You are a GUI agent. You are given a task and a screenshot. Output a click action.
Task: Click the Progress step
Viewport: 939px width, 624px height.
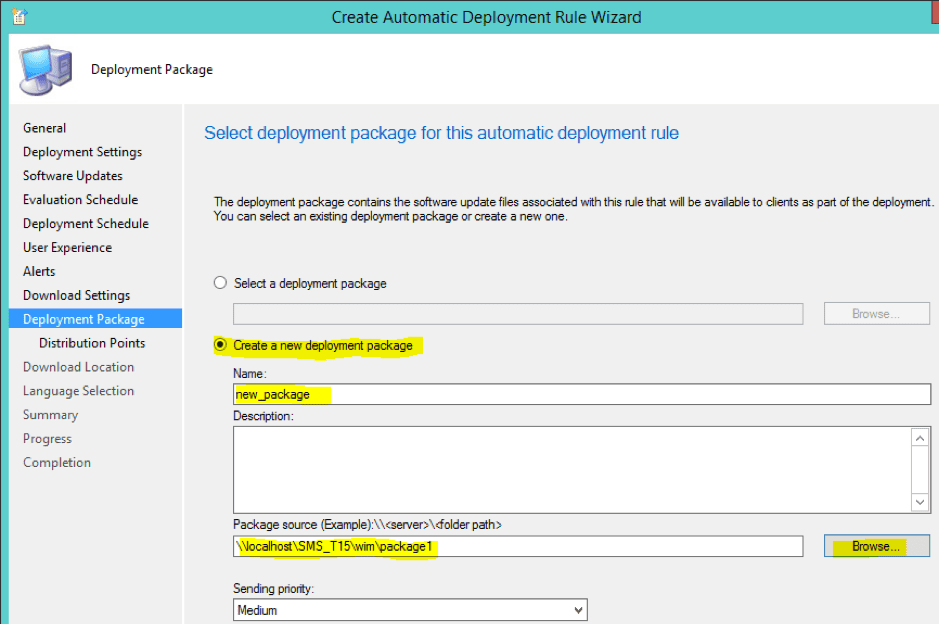coord(47,438)
